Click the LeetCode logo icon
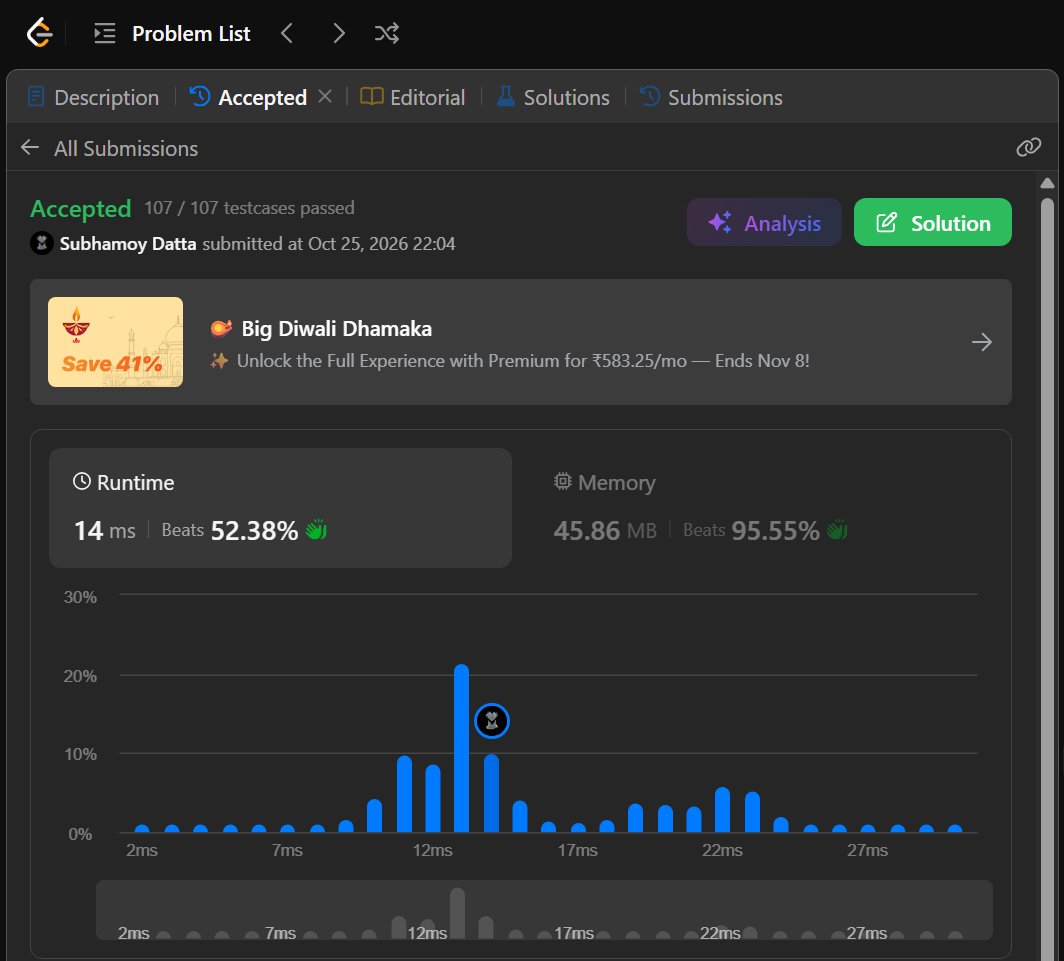1064x961 pixels. point(39,33)
